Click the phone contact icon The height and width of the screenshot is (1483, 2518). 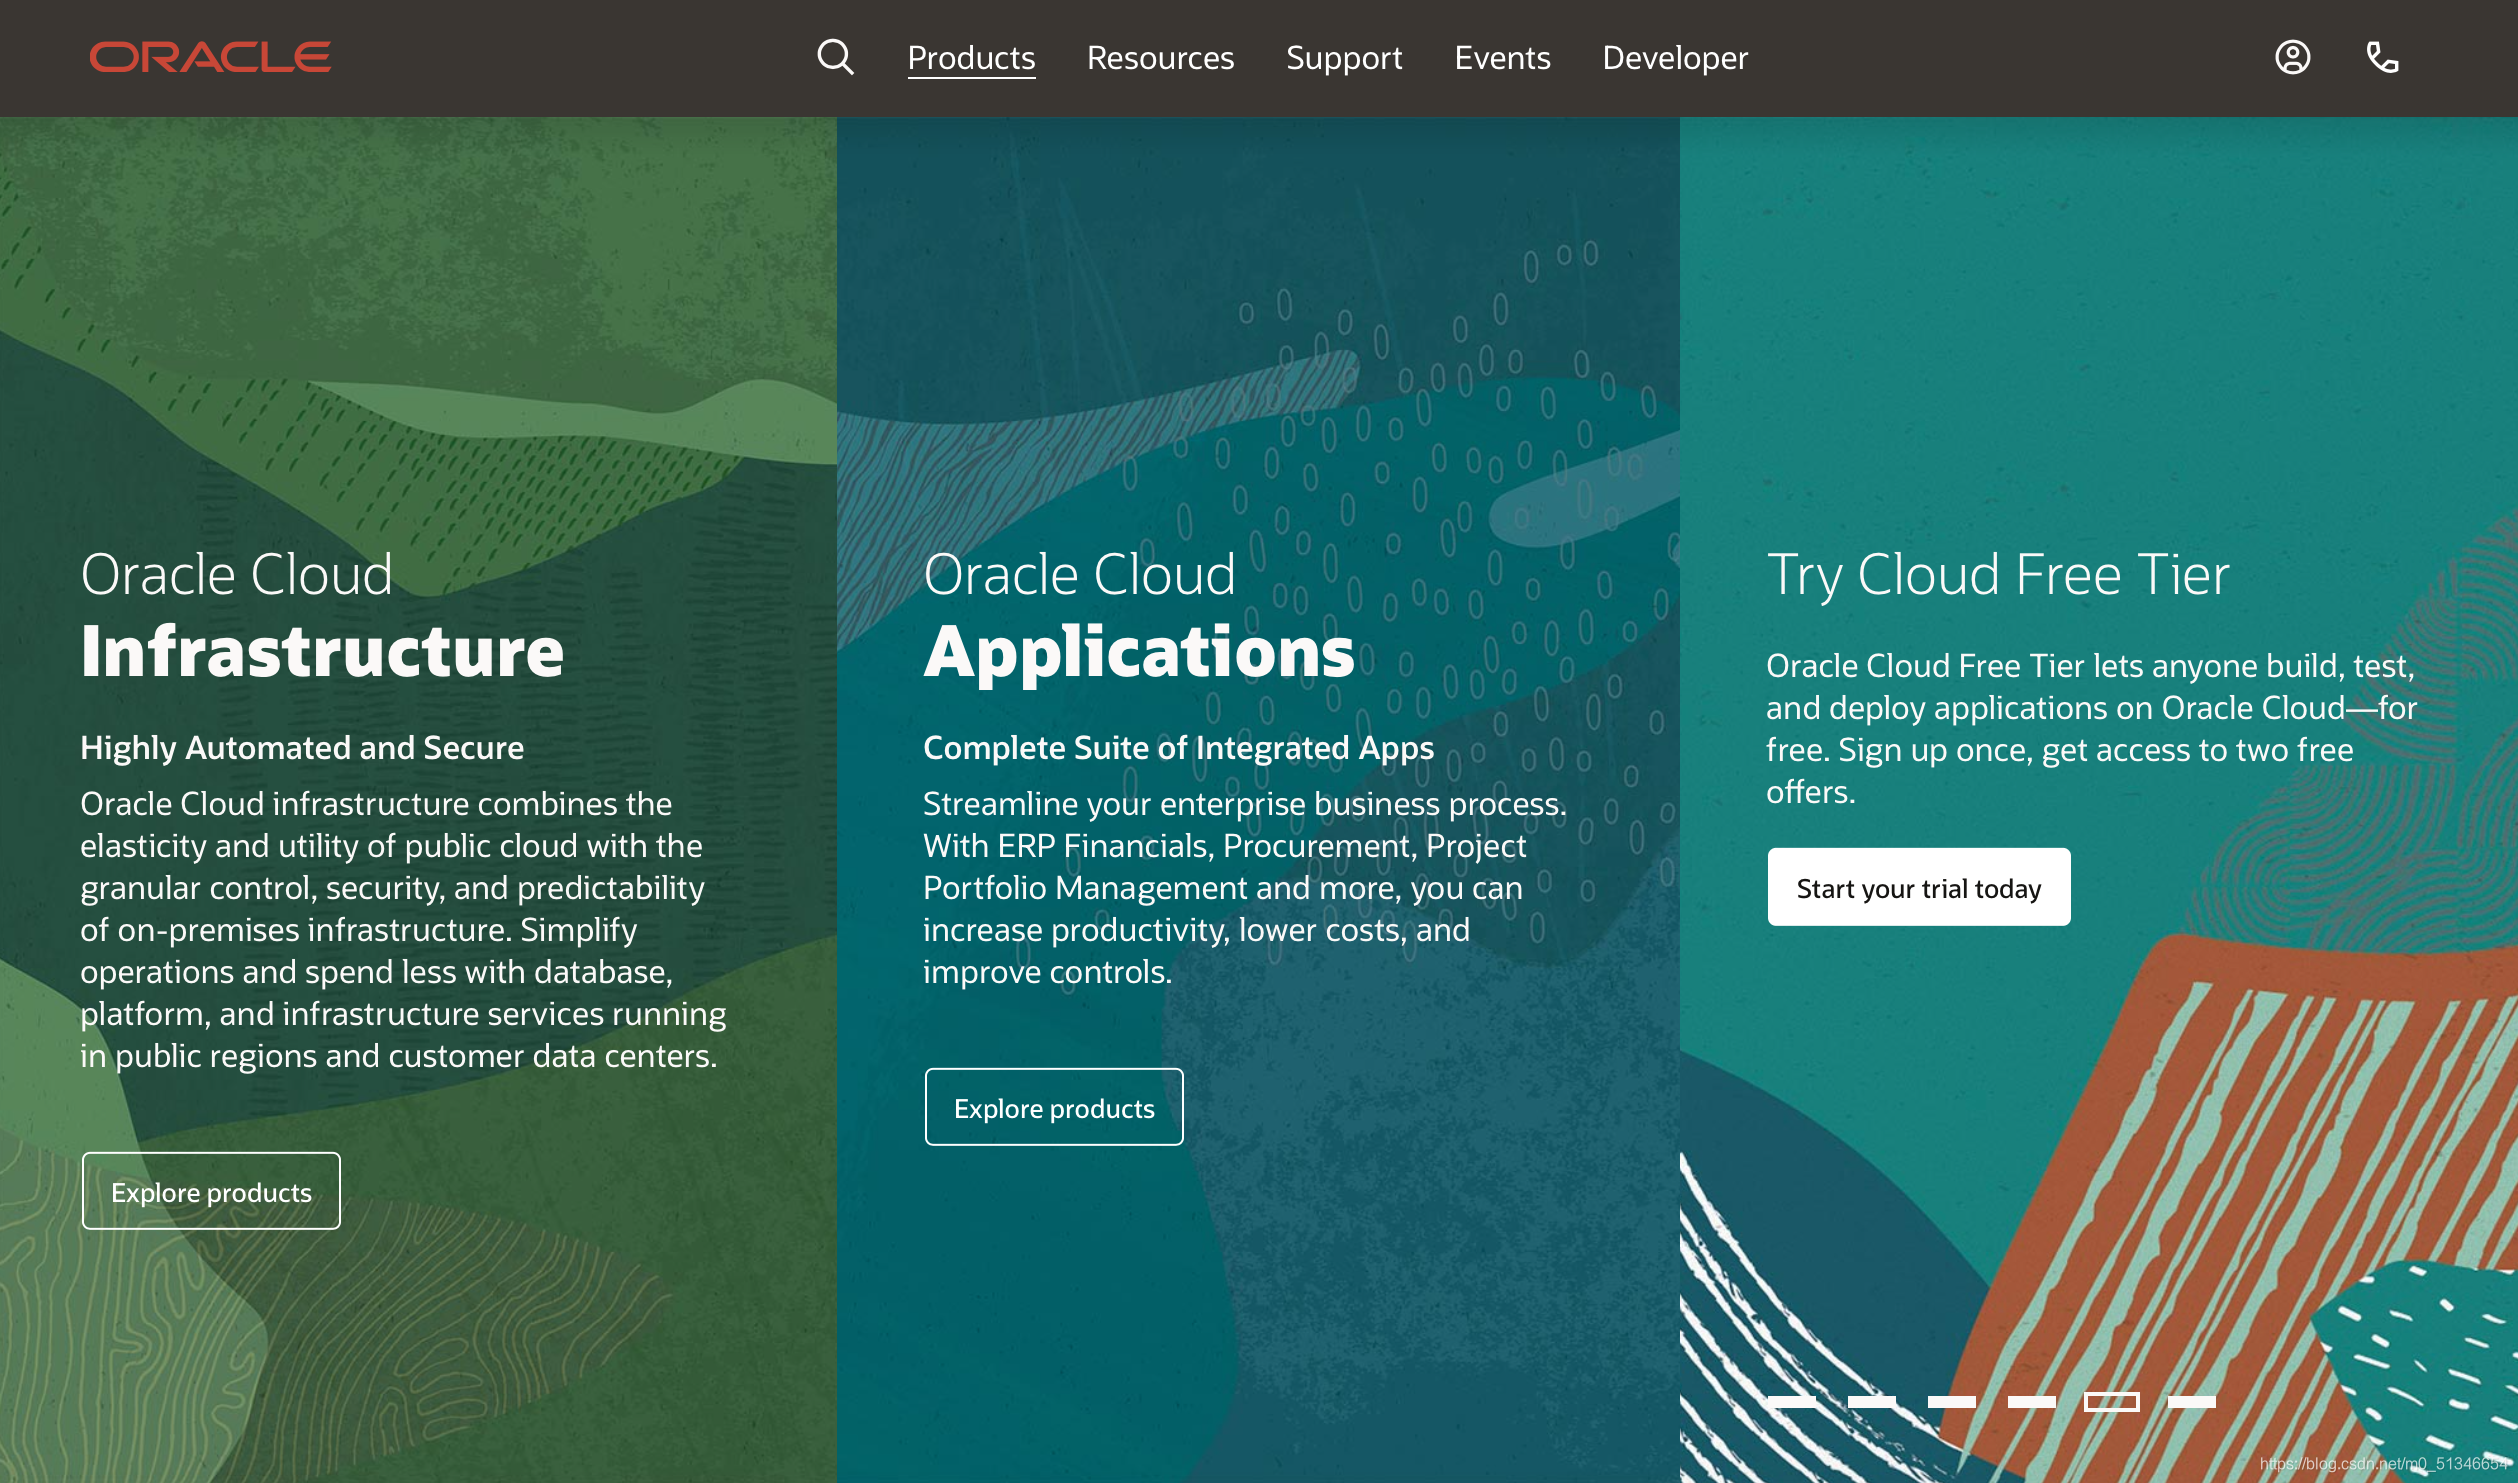point(2382,57)
